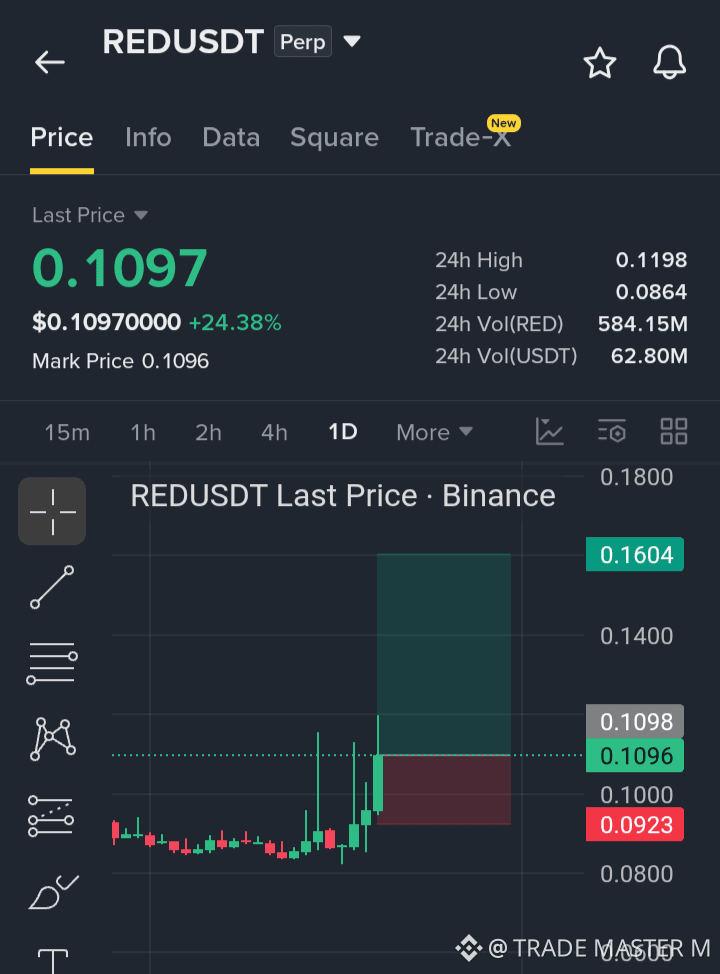The image size is (720, 974).
Task: Click the 0.0800 price axis label
Action: point(636,874)
